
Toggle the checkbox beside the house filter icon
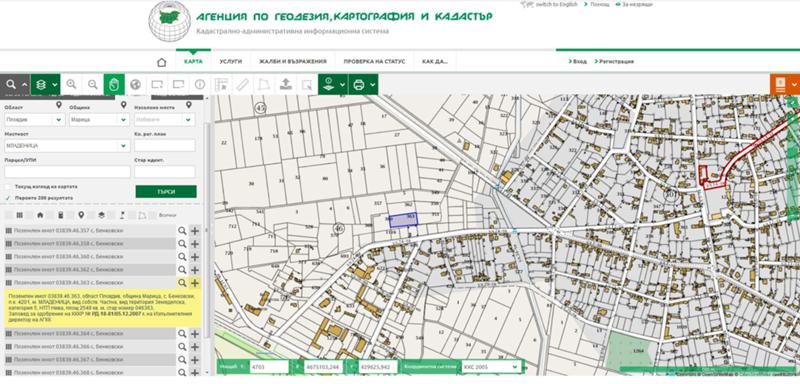coord(30,215)
